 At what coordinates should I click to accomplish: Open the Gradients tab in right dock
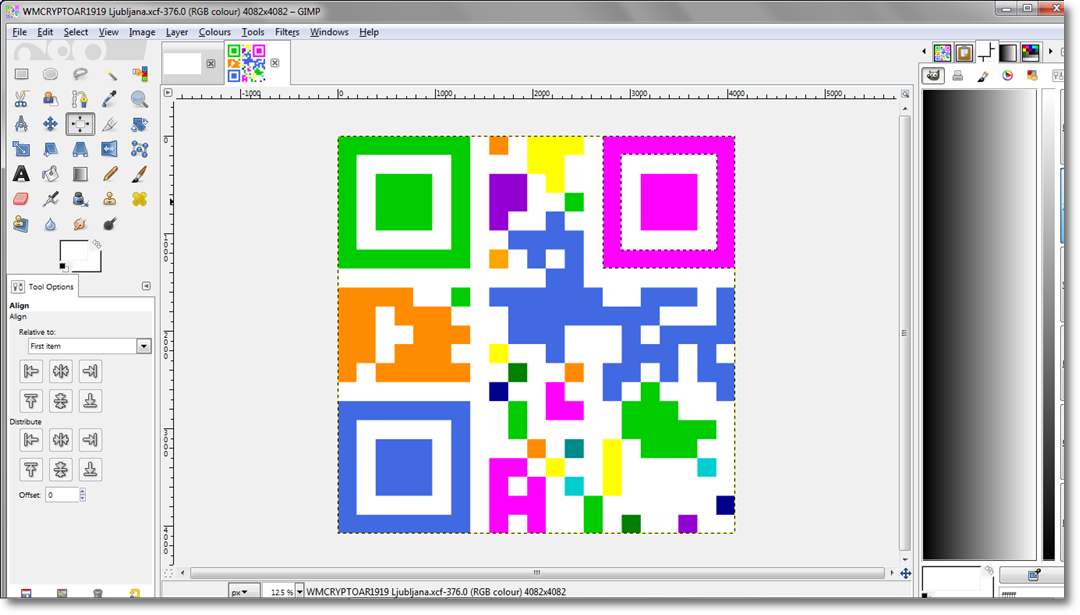pyautogui.click(x=1008, y=52)
